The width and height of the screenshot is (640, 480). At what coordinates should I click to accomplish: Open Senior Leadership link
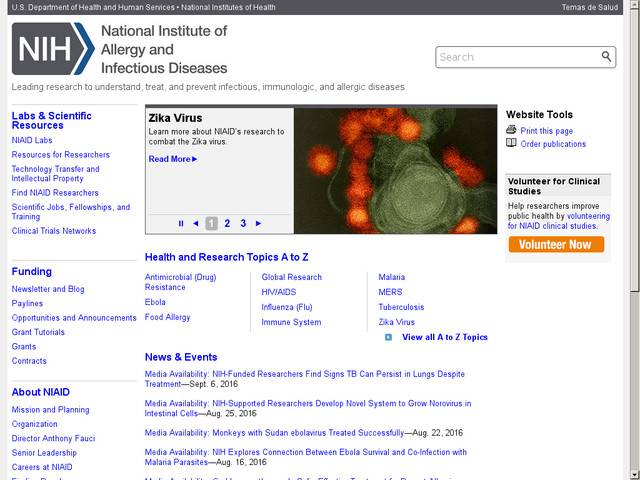pyautogui.click(x=44, y=453)
